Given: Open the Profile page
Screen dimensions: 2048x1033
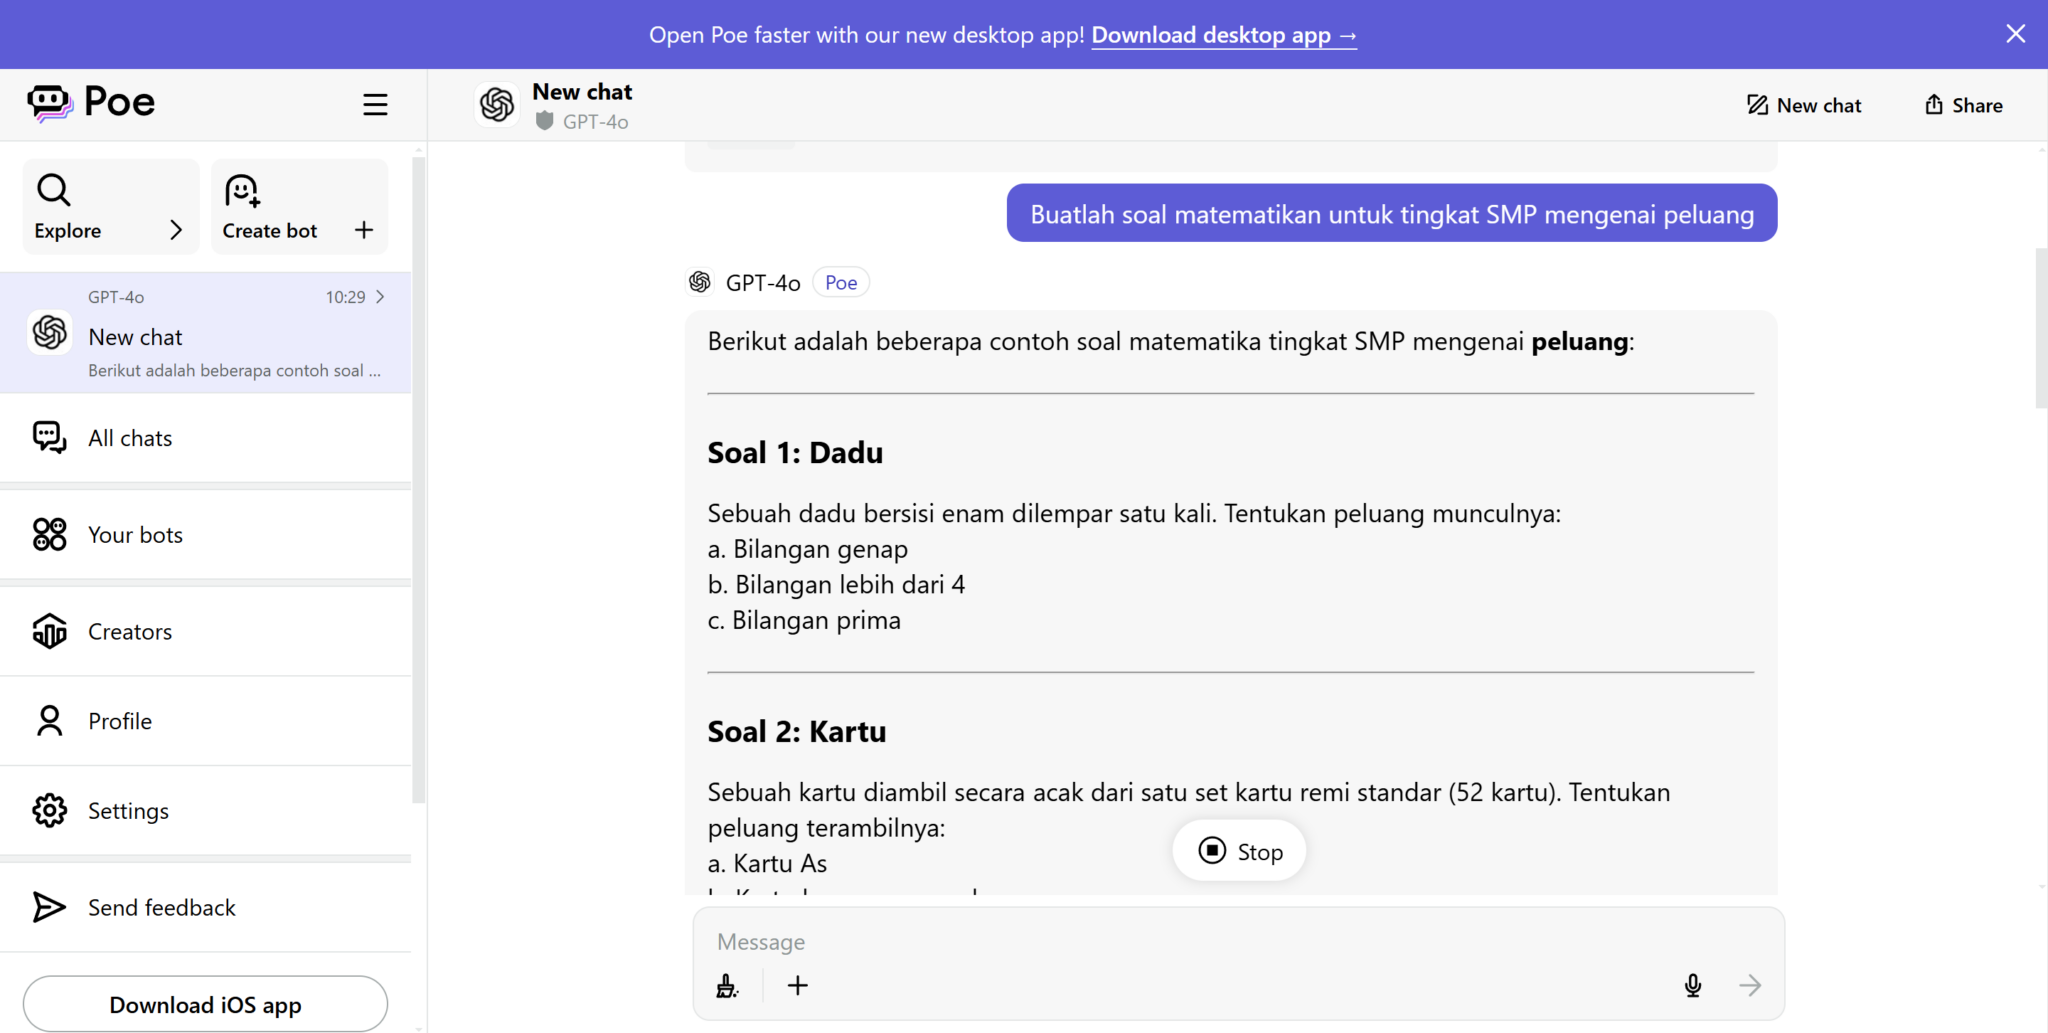Looking at the screenshot, I should [x=120, y=721].
